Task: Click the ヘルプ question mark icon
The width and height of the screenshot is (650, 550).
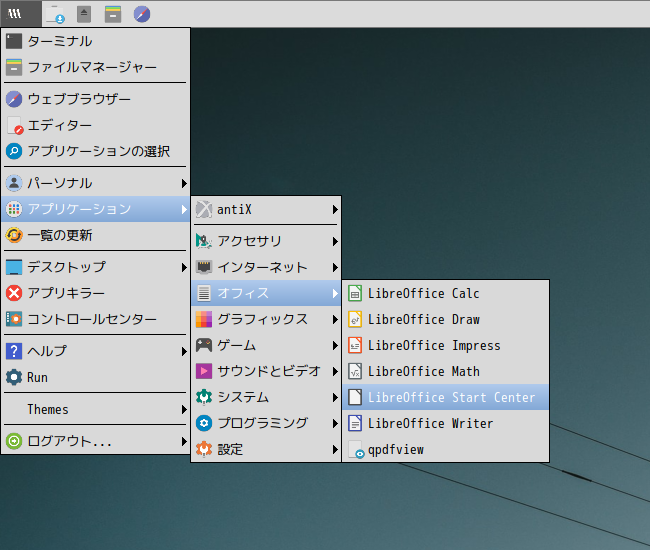Action: click(14, 351)
